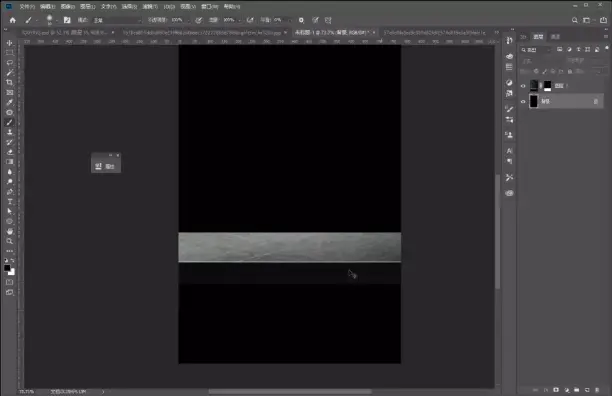Open the third menu bar item
The width and height of the screenshot is (612, 396).
pyautogui.click(x=68, y=7)
